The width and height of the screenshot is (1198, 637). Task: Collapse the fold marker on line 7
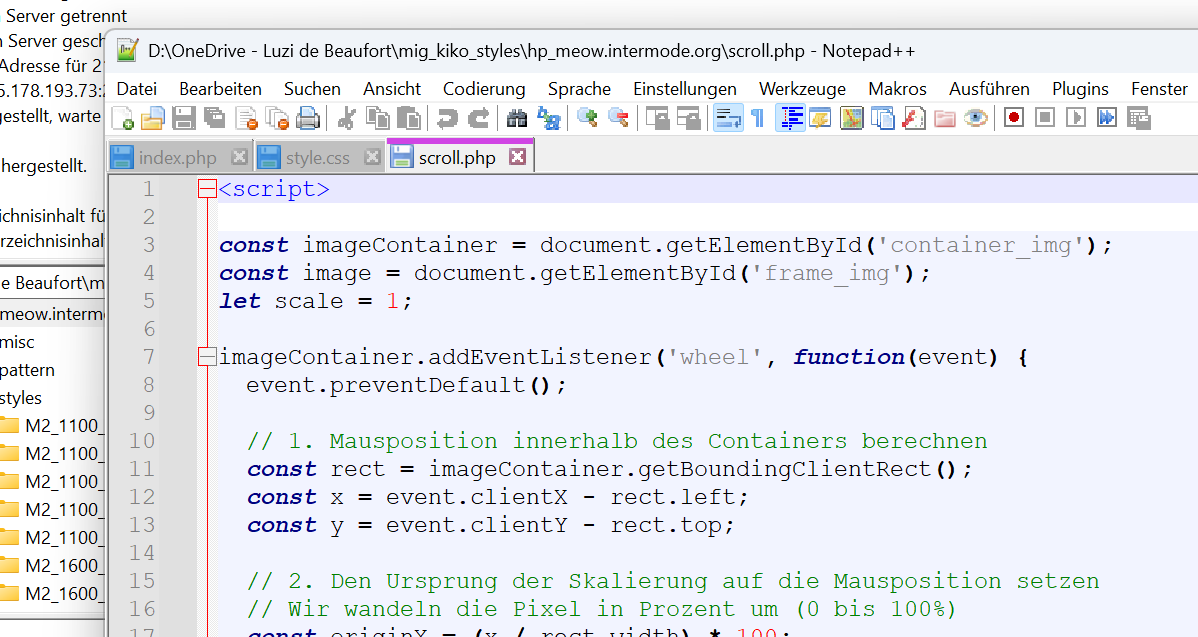pos(207,357)
